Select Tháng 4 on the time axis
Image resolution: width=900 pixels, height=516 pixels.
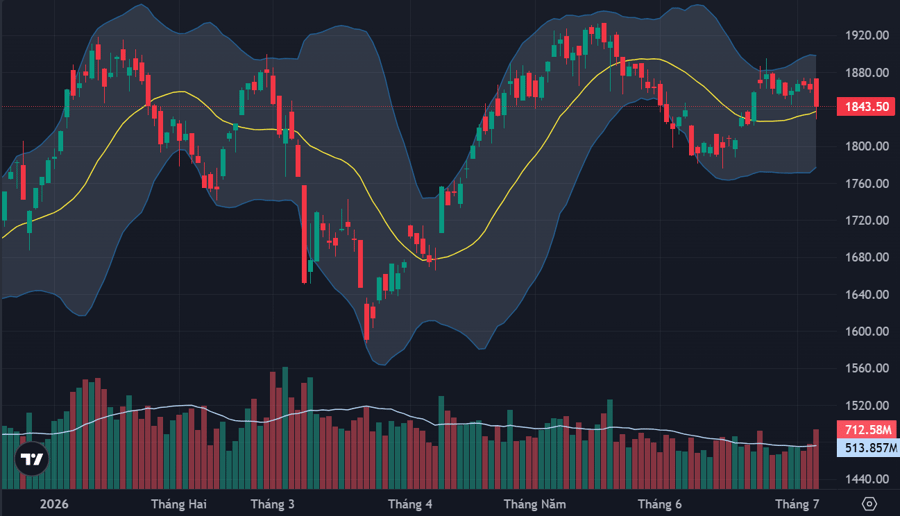tap(410, 504)
